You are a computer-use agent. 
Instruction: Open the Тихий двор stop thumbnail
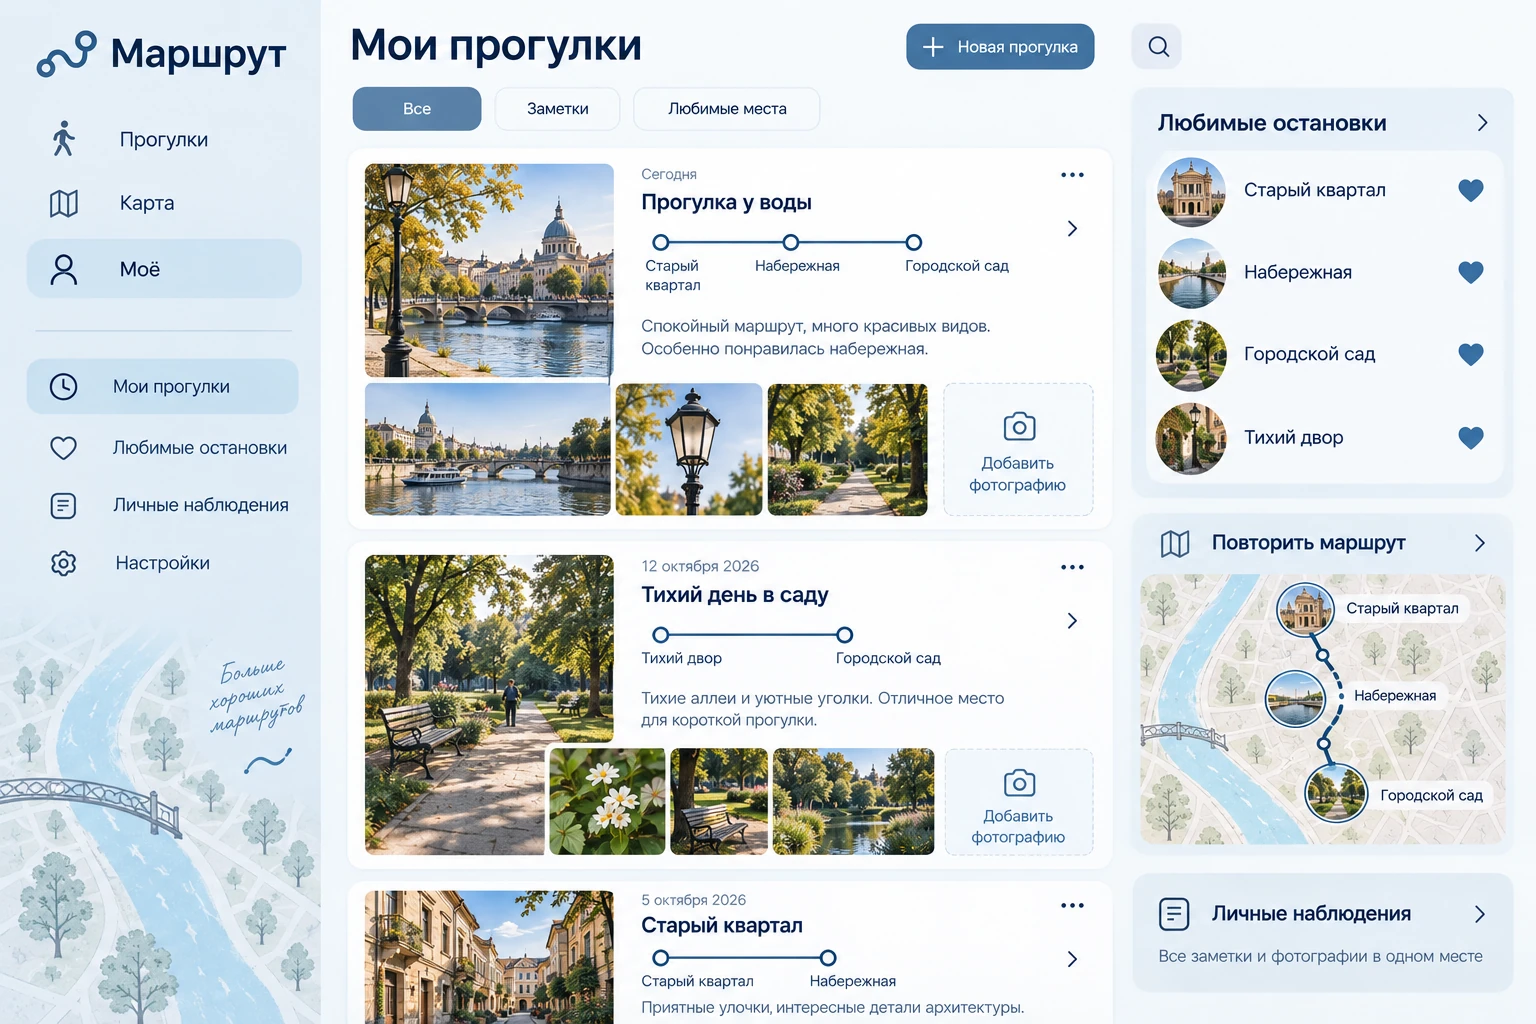point(1191,438)
